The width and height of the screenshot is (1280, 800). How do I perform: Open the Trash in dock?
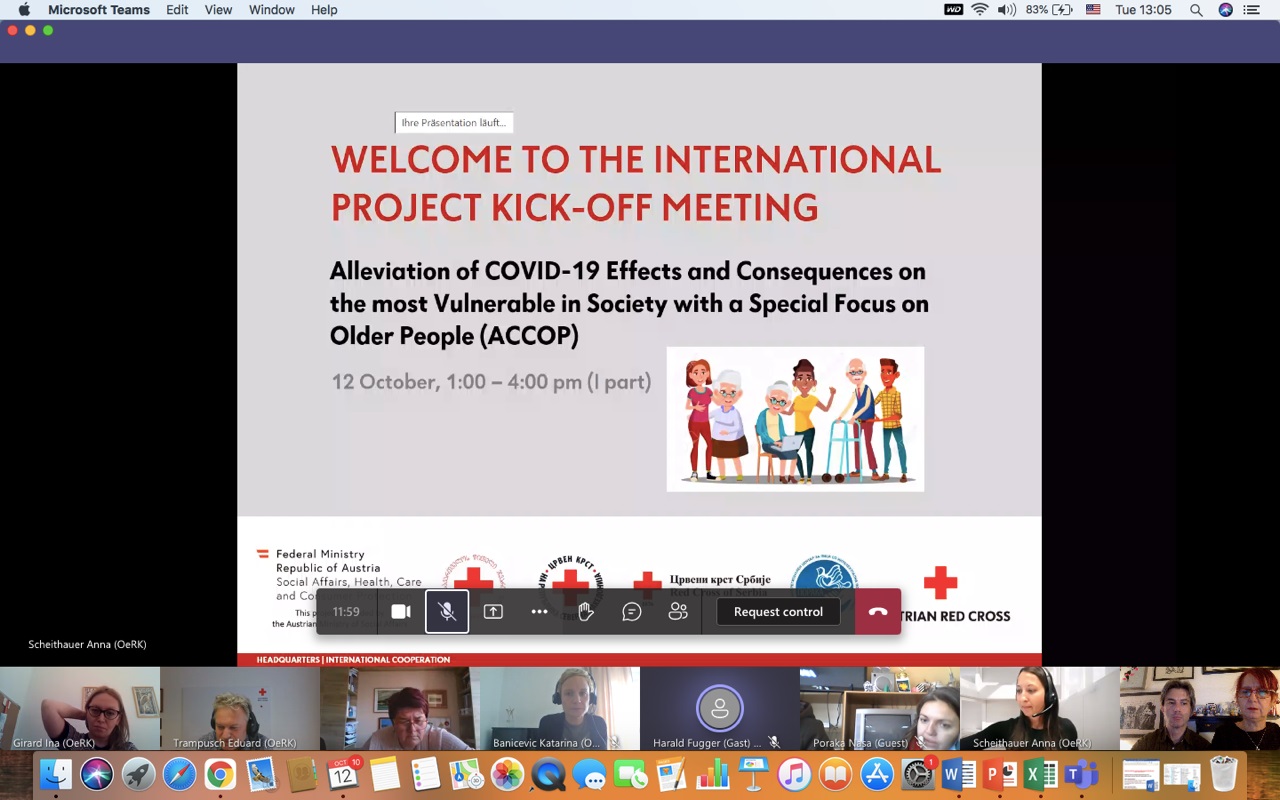pos(1223,774)
